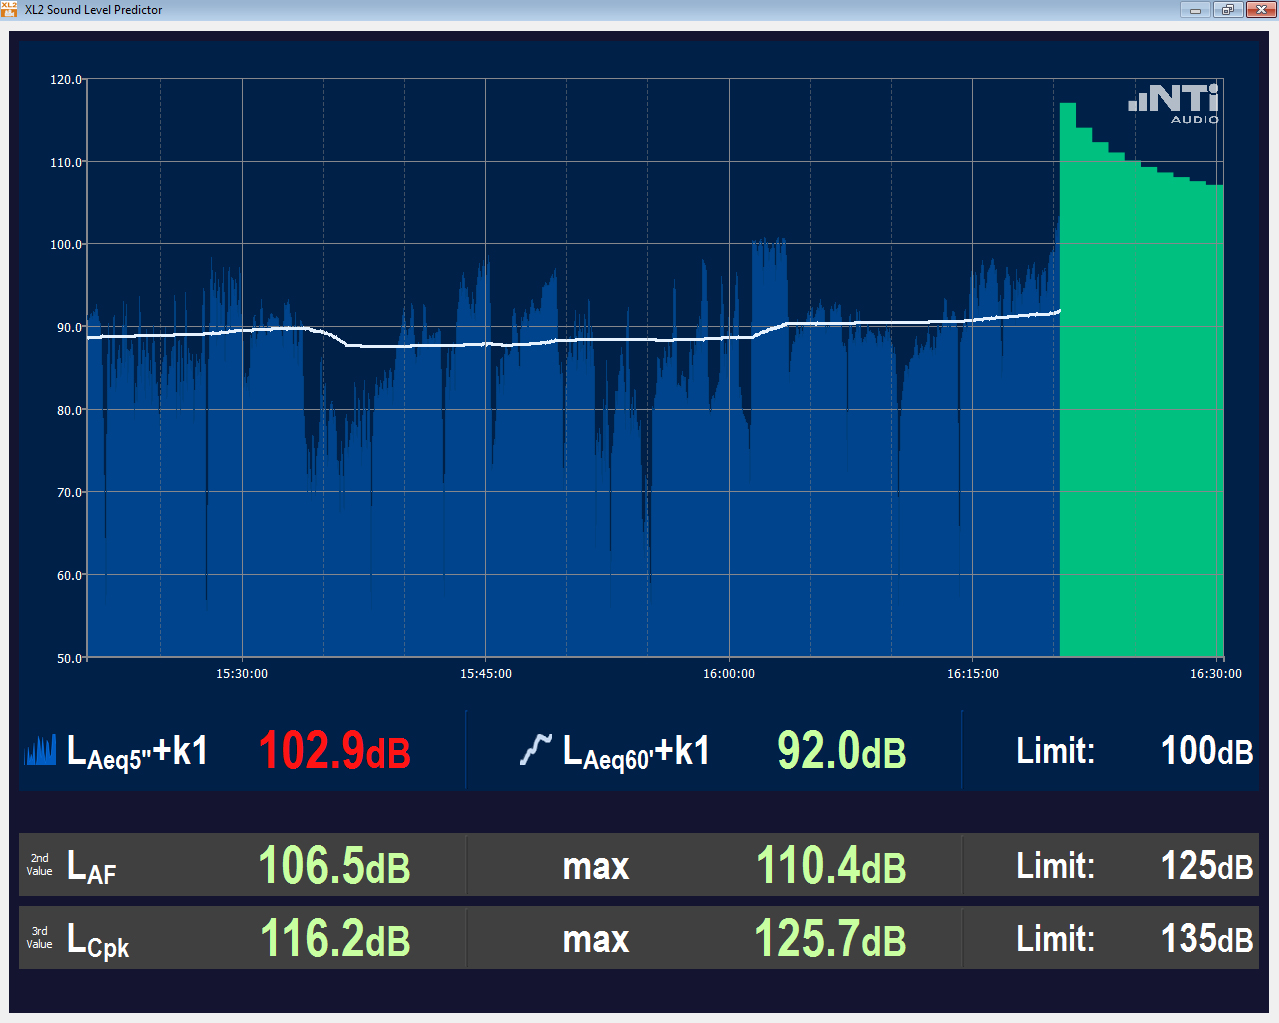
Task: Click the NTi Audio logo on the graph
Action: tap(1174, 103)
